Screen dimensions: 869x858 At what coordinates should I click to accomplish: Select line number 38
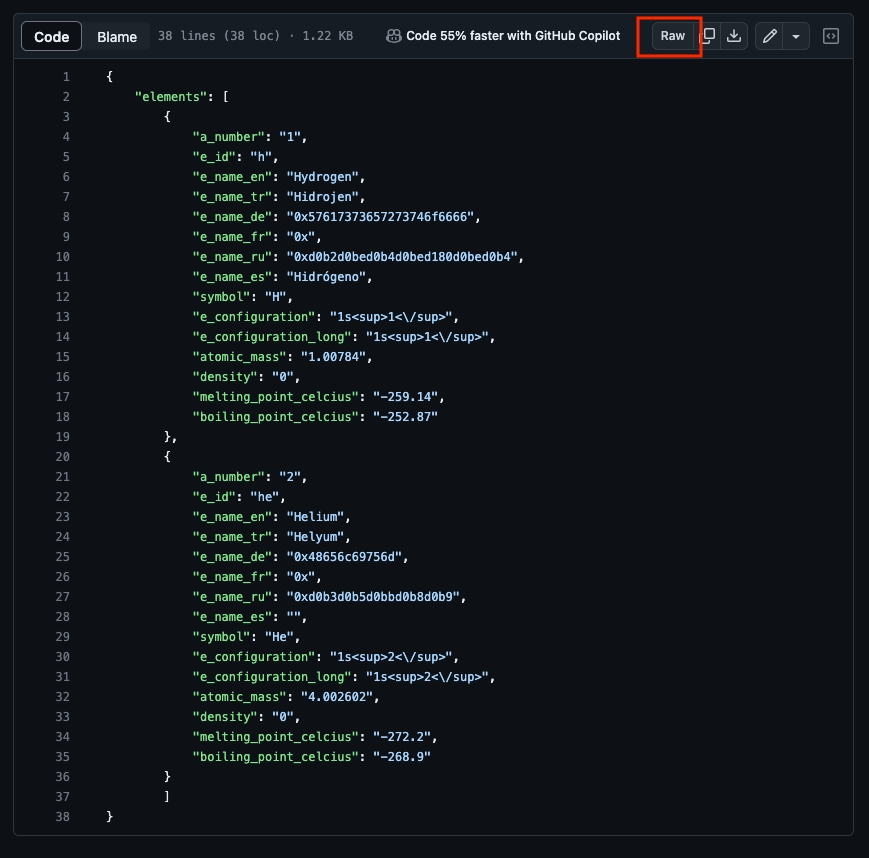(x=63, y=816)
